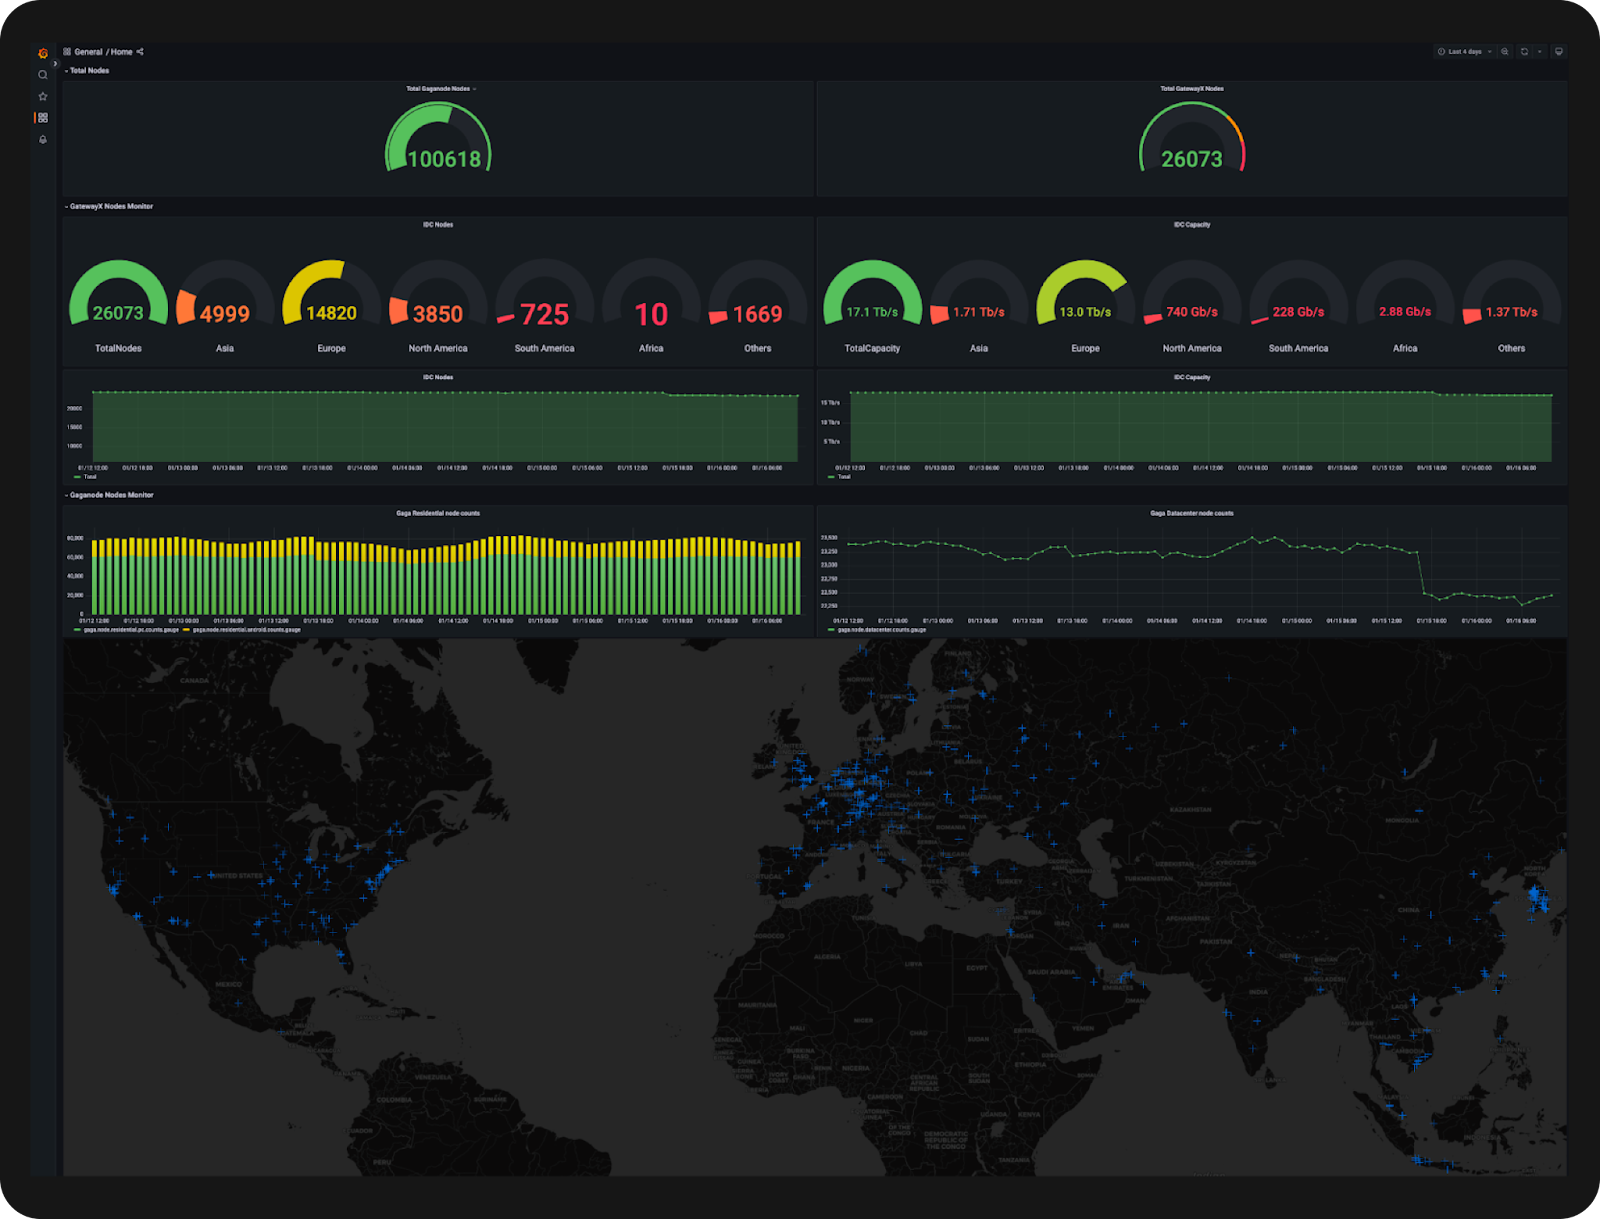This screenshot has height=1219, width=1600.
Task: Open the Home breadcrumb link
Action: coord(121,52)
